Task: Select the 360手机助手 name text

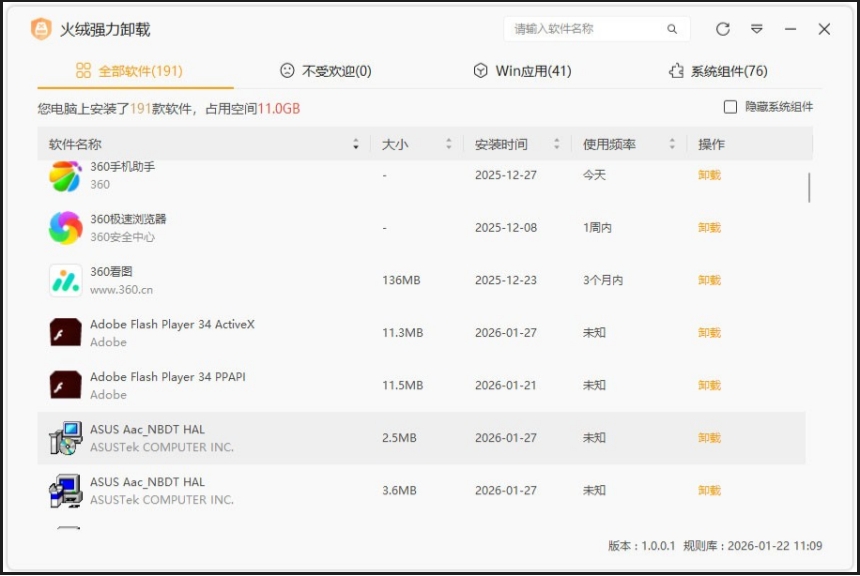Action: tap(122, 166)
